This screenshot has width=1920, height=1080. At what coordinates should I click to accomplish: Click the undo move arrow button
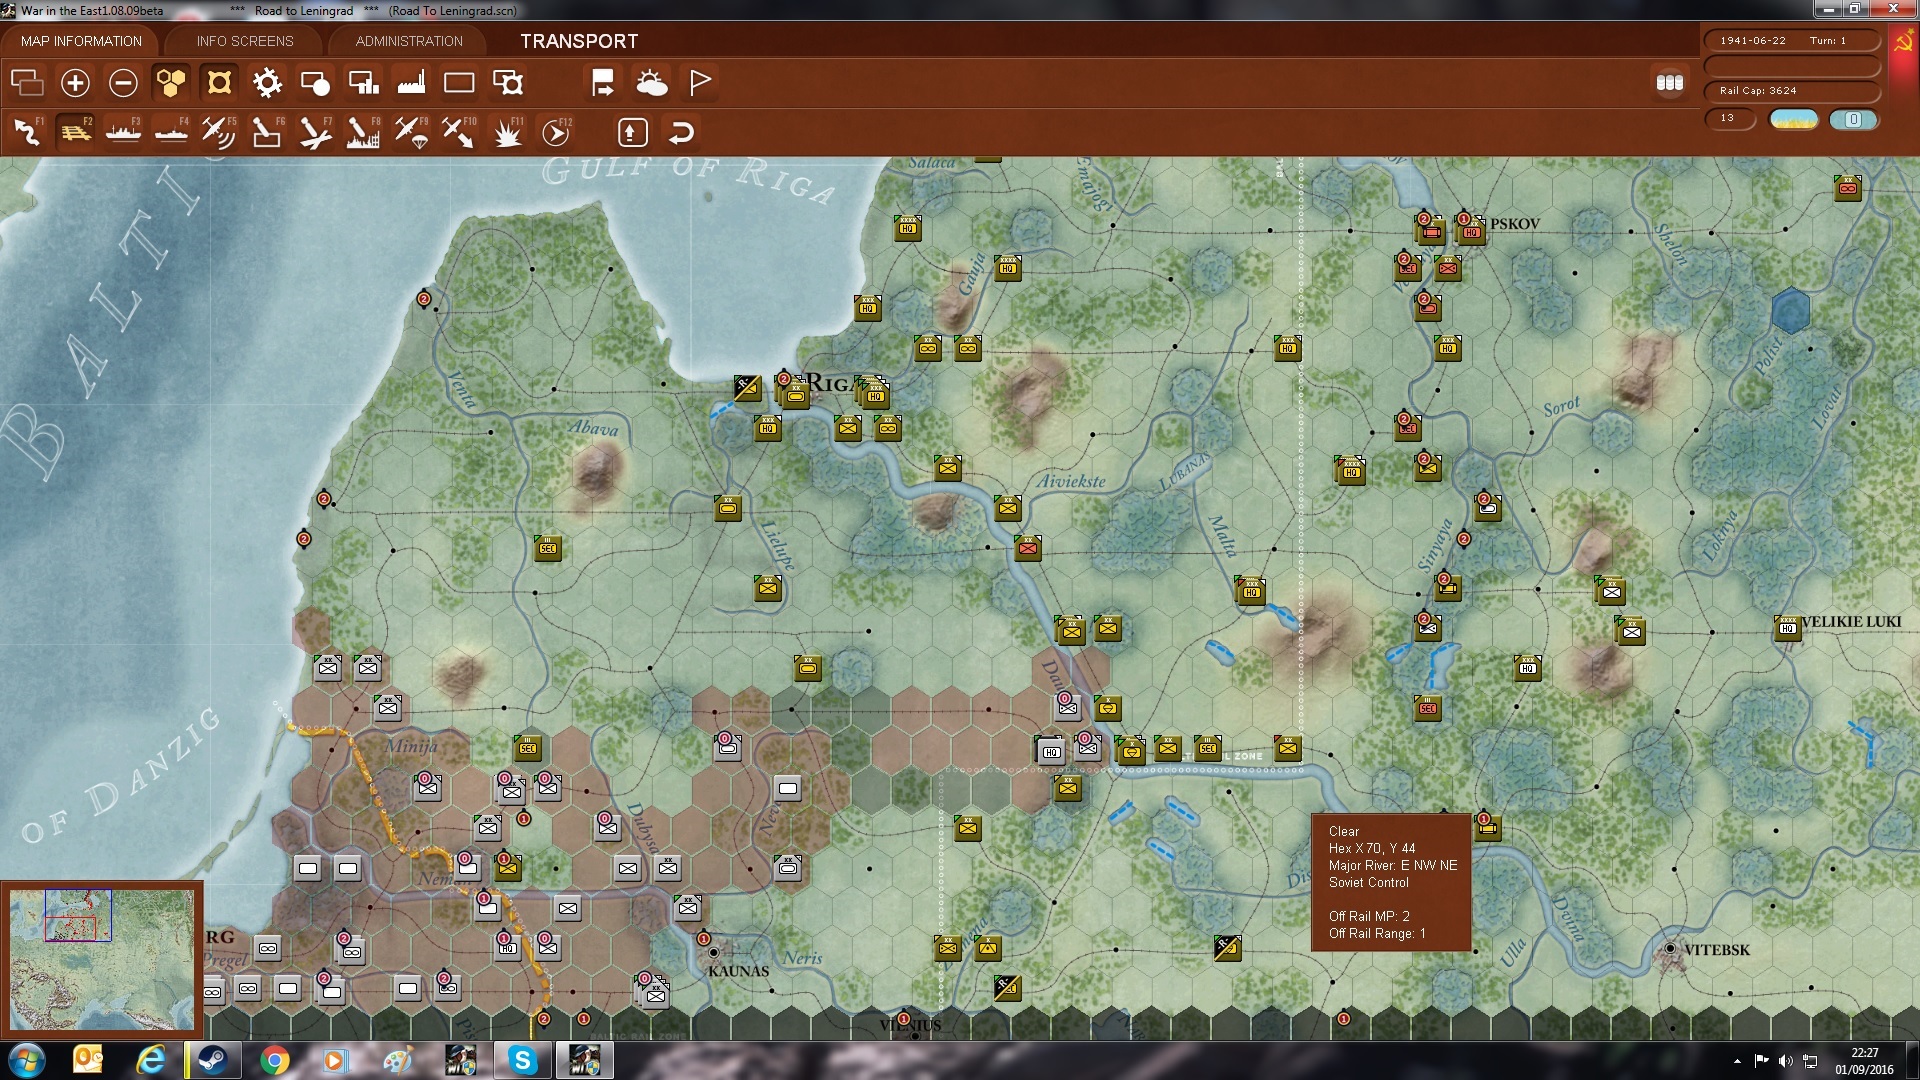[x=681, y=132]
